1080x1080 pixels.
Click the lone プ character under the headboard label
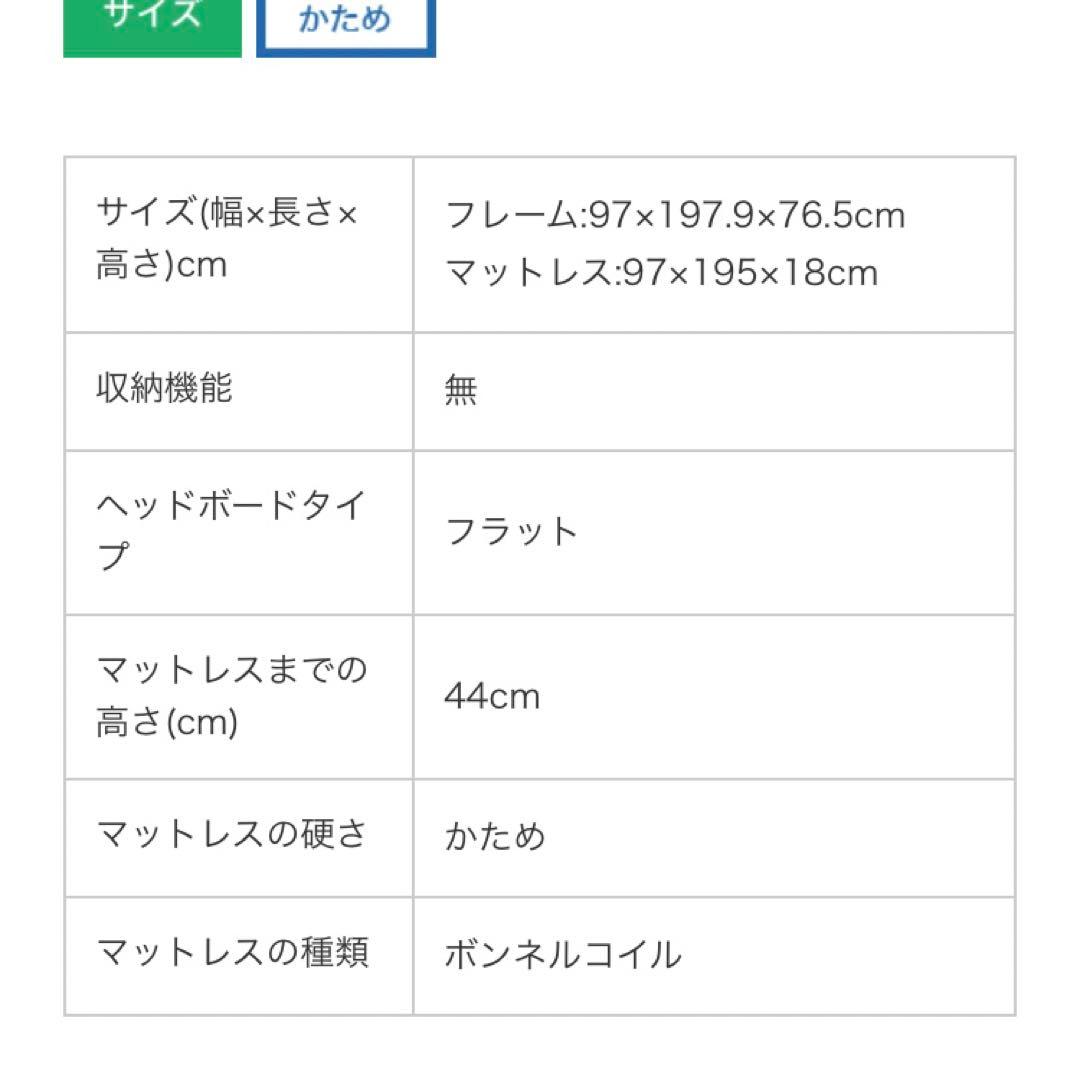pos(114,556)
